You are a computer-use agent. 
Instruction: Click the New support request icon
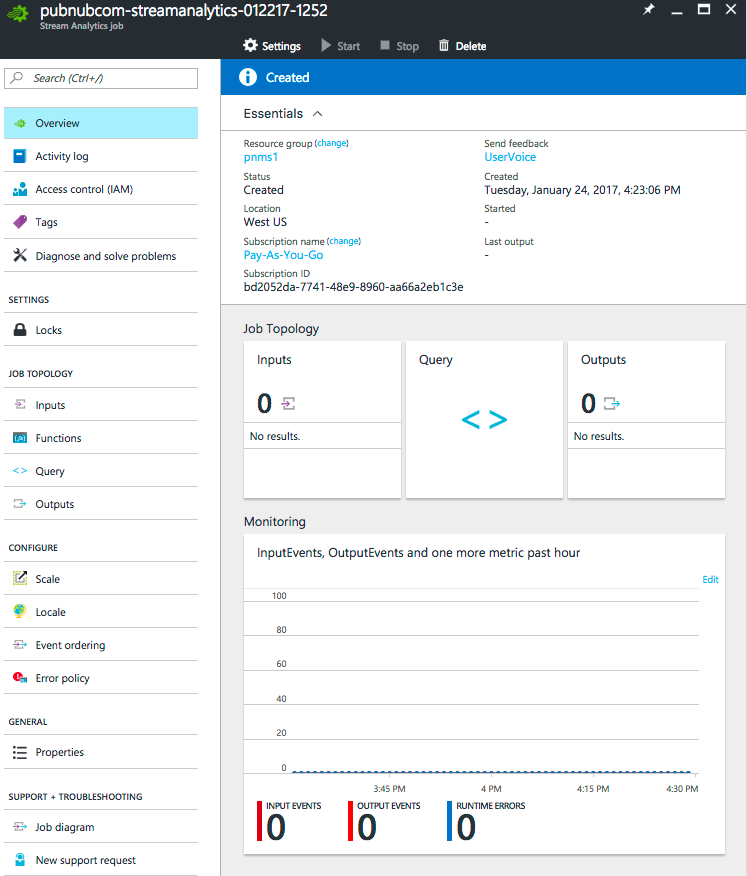(x=20, y=860)
